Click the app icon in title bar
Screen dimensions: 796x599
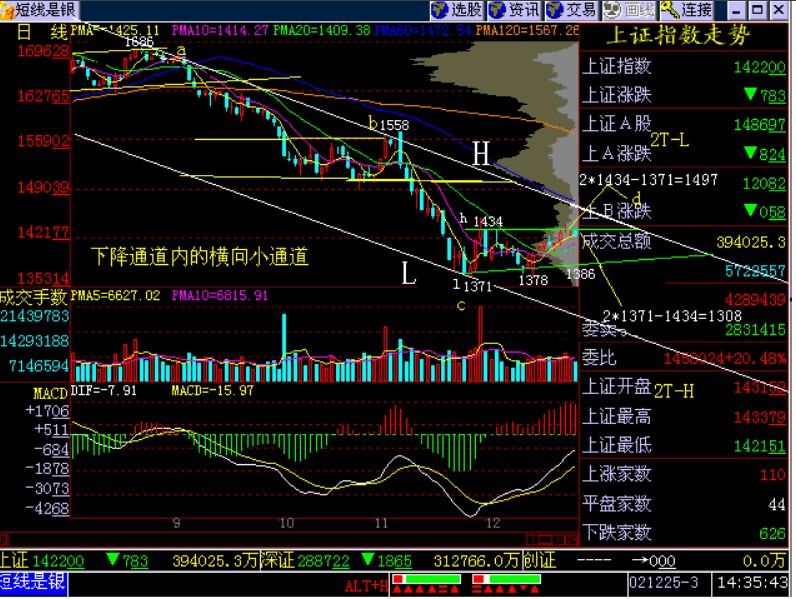click(x=7, y=10)
